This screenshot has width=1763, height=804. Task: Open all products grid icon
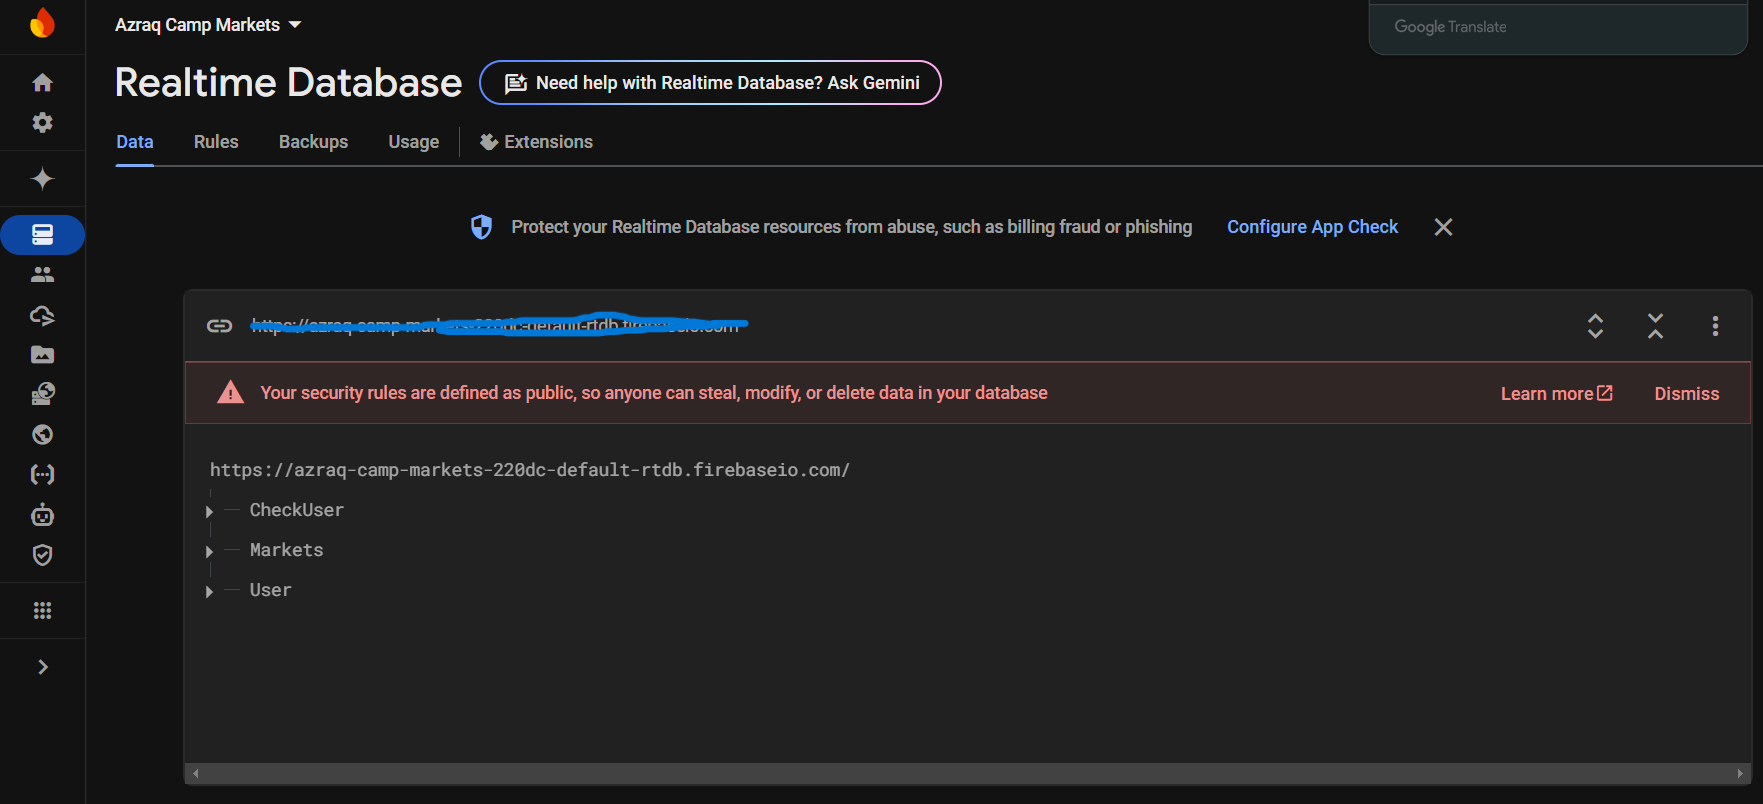coord(42,611)
